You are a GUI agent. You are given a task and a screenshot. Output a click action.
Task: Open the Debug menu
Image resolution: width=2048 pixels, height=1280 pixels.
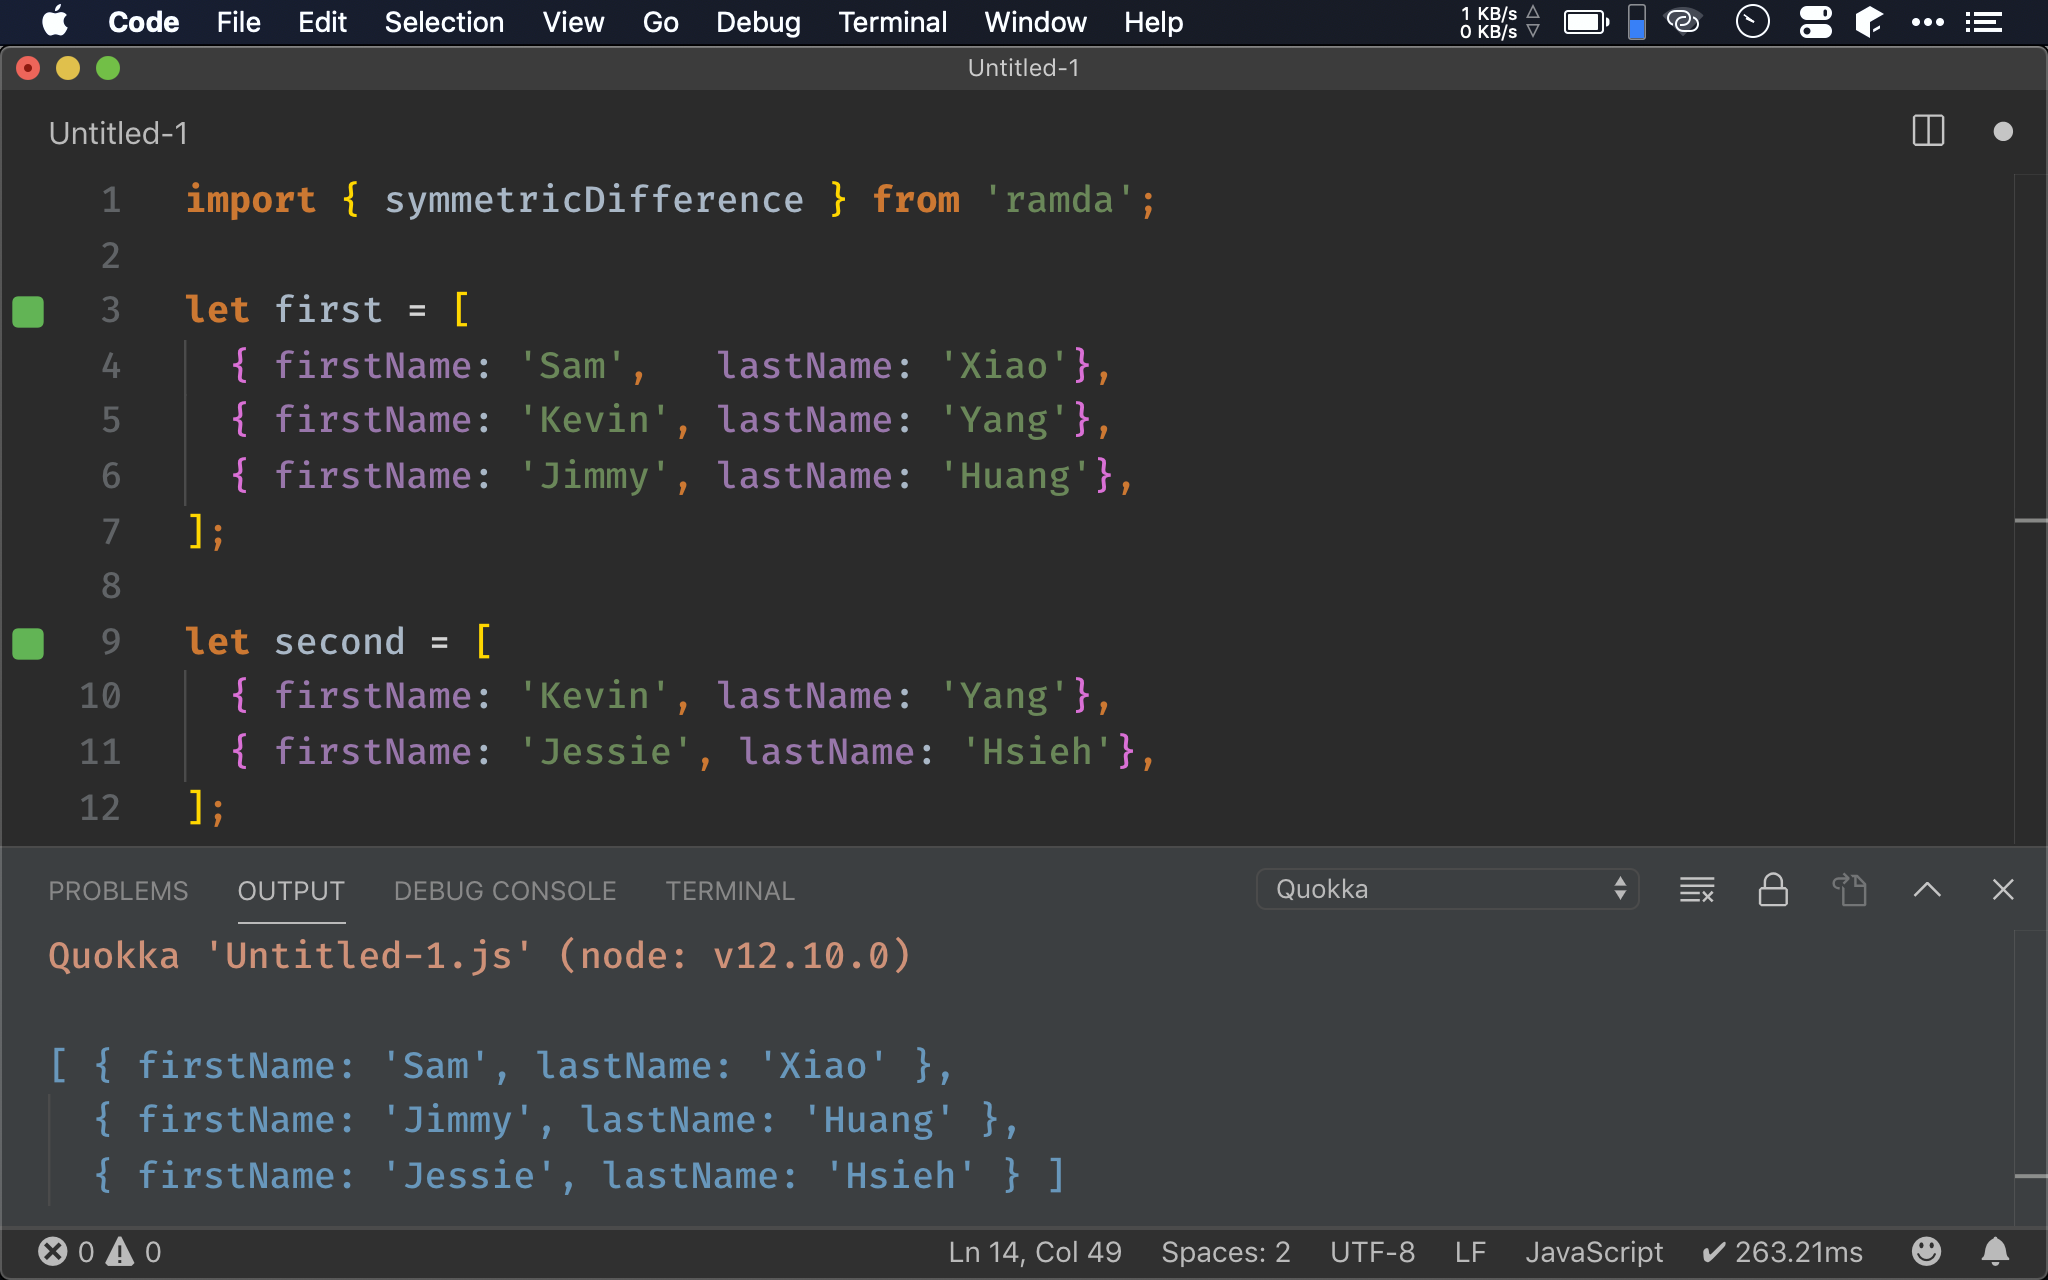pos(758,22)
